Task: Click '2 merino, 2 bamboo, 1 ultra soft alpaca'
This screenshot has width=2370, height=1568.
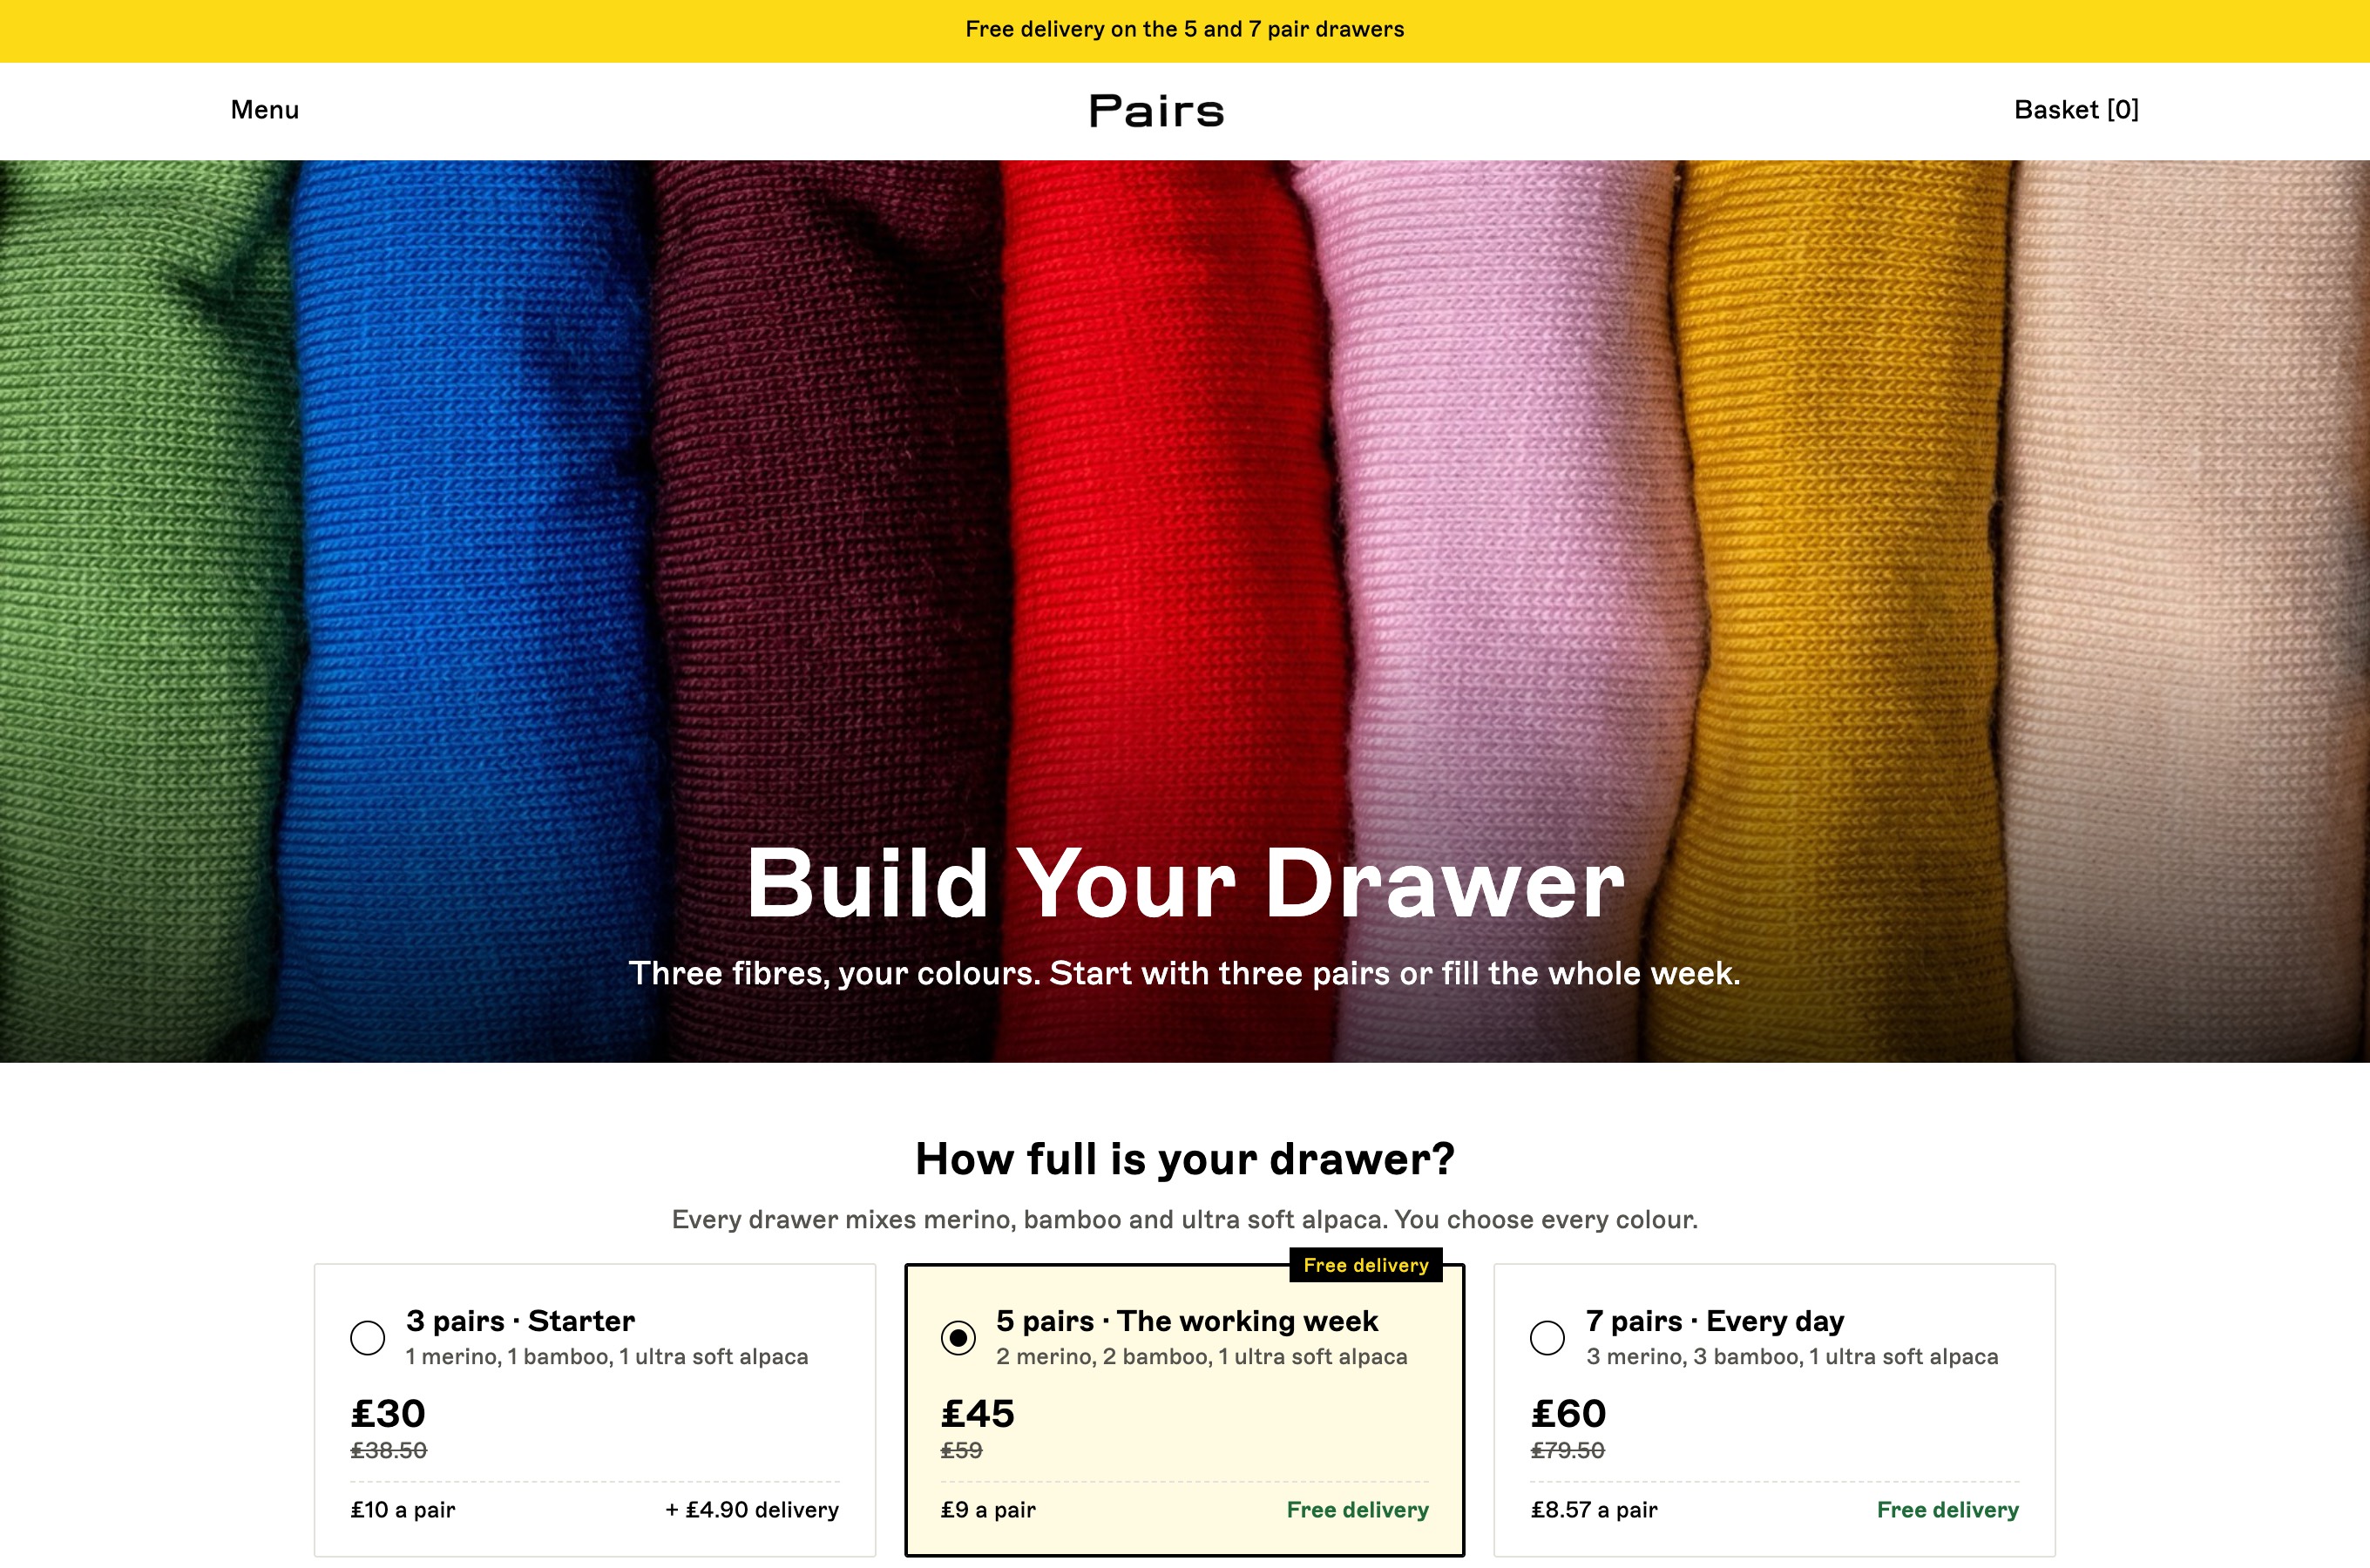Action: [x=1202, y=1357]
